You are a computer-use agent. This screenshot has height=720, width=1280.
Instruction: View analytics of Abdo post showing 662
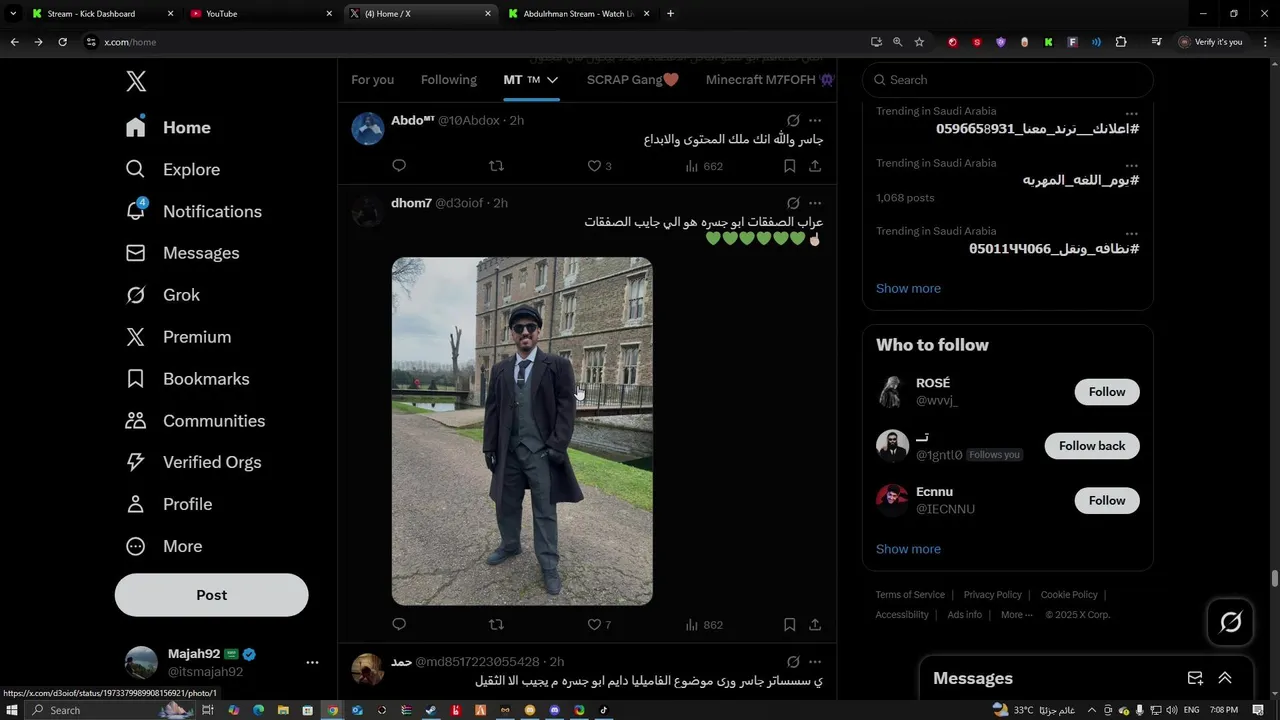(704, 166)
